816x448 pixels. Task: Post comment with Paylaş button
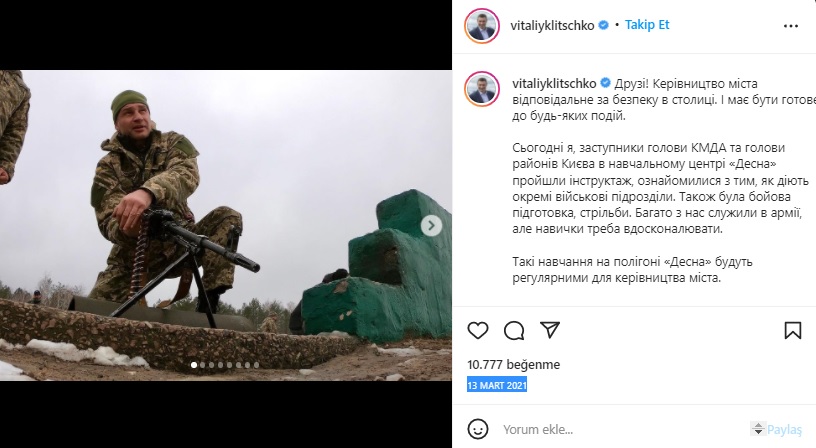(x=784, y=430)
